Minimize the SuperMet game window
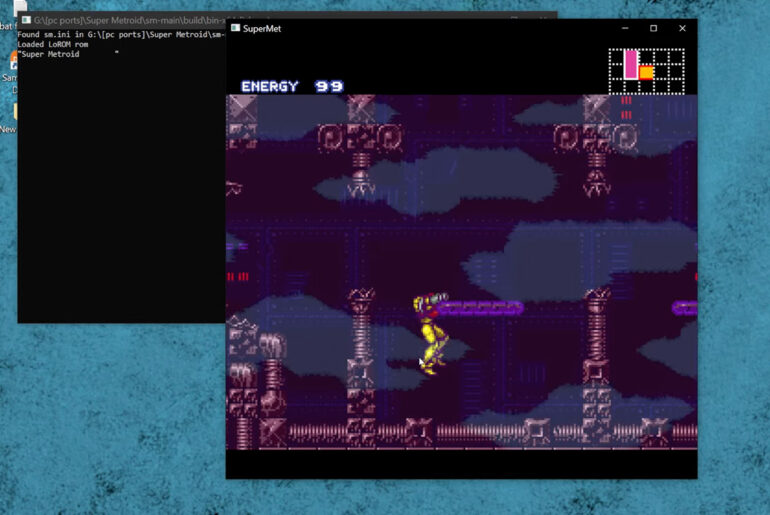 [x=625, y=28]
